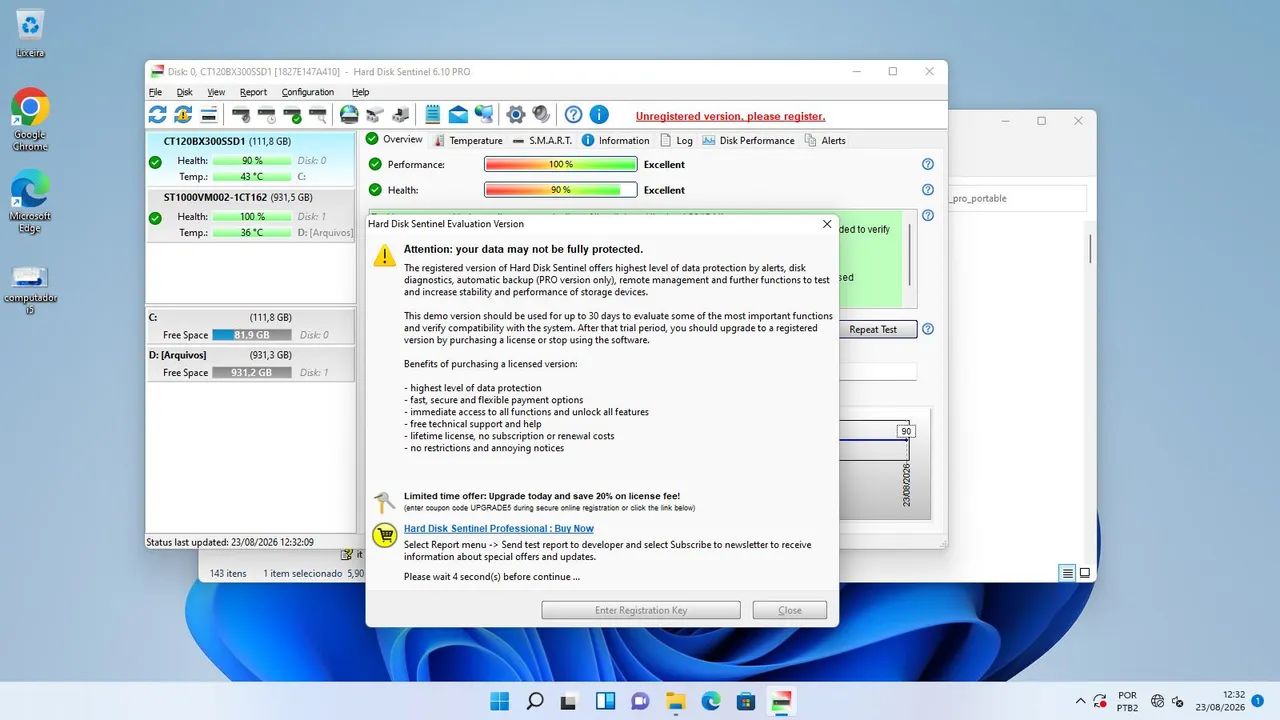Click Hard Disk Sentinel taskbar icon
The height and width of the screenshot is (720, 1280).
coord(780,701)
